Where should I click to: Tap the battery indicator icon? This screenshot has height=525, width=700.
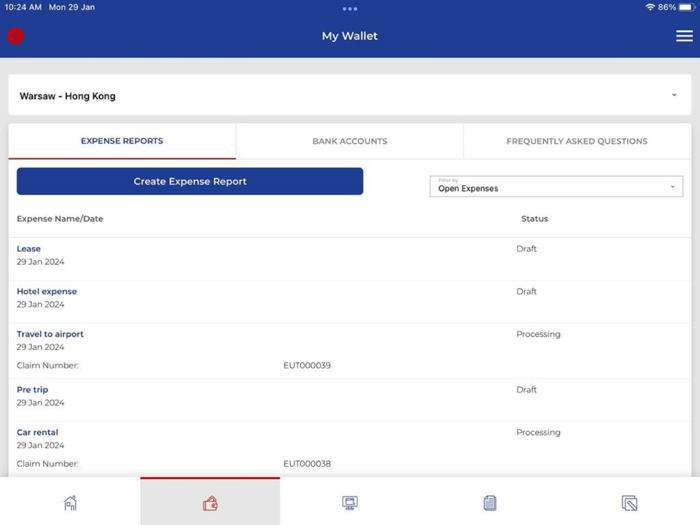(687, 7)
